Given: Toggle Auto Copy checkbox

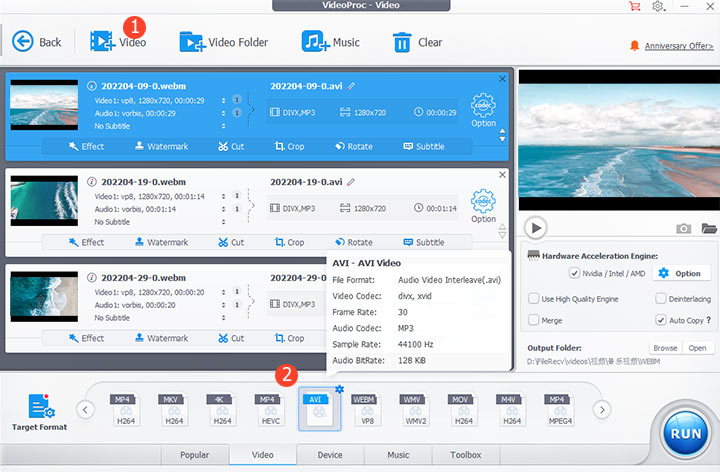Looking at the screenshot, I should coord(660,320).
